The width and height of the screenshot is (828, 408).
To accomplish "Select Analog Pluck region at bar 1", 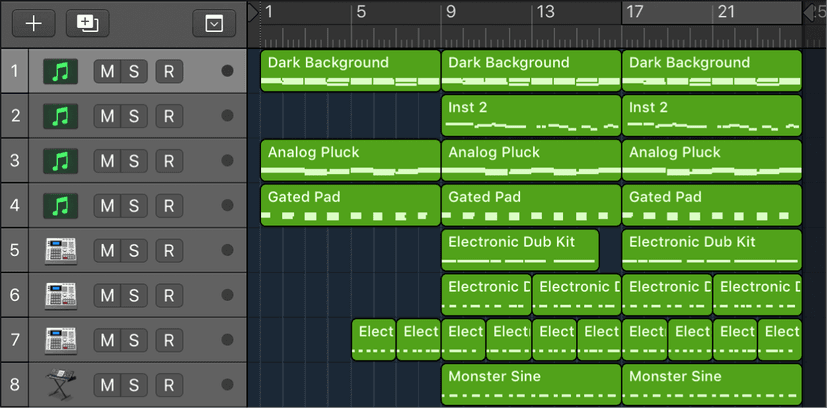I will 351,160.
